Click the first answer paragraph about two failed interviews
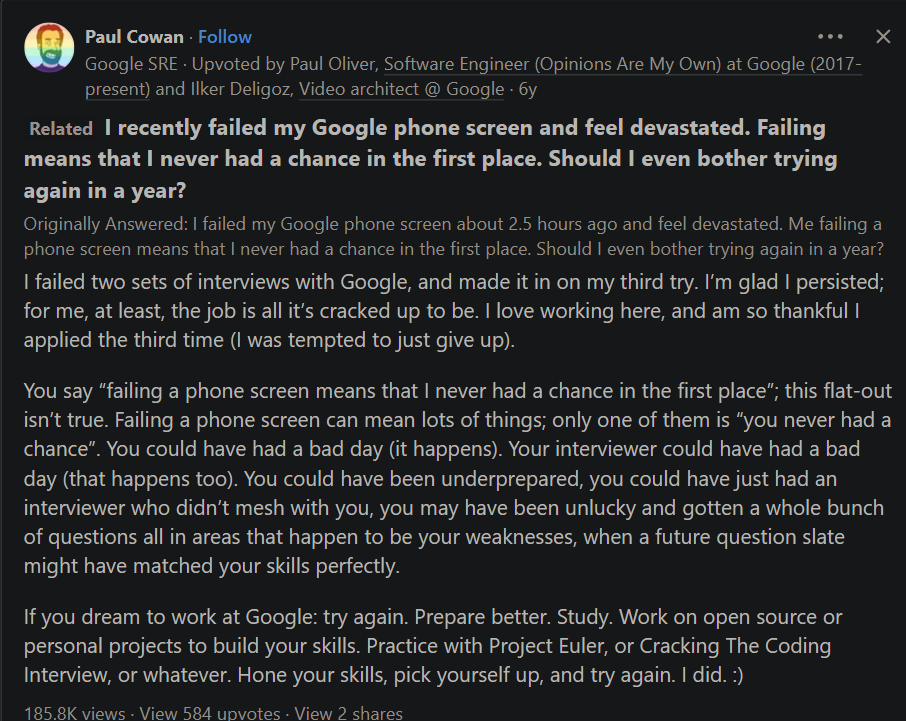 click(x=454, y=311)
